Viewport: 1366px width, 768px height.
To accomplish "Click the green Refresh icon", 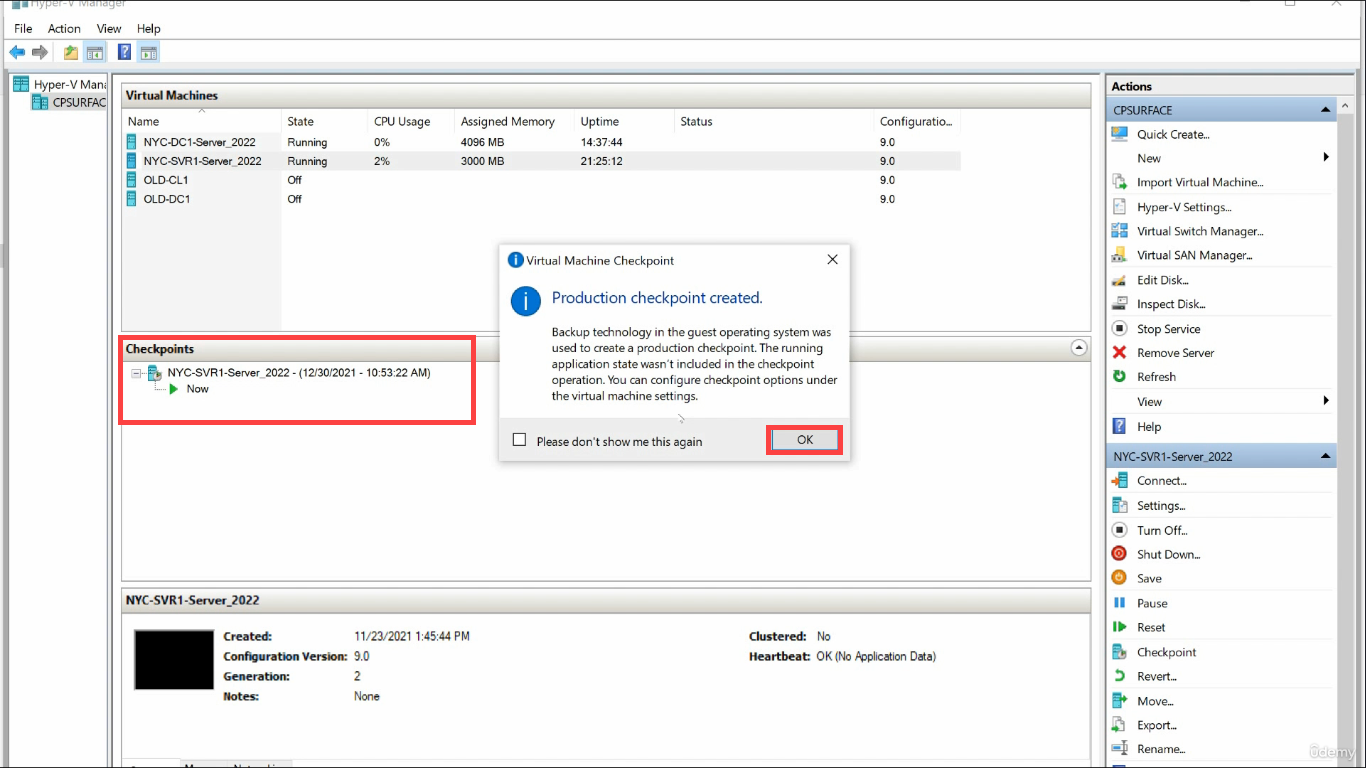I will pos(1120,377).
